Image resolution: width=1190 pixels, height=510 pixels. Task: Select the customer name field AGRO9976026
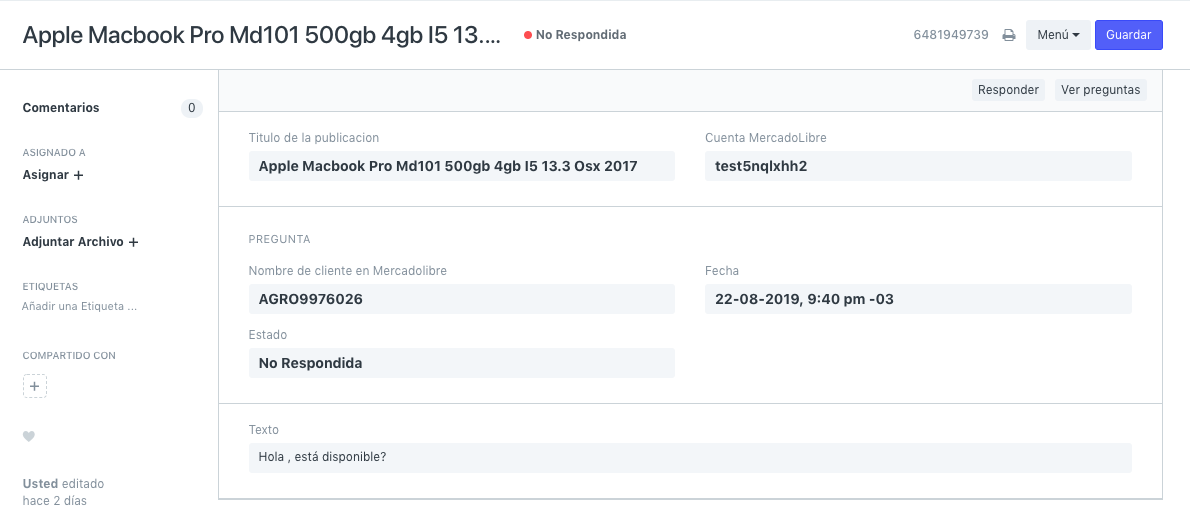tap(461, 299)
